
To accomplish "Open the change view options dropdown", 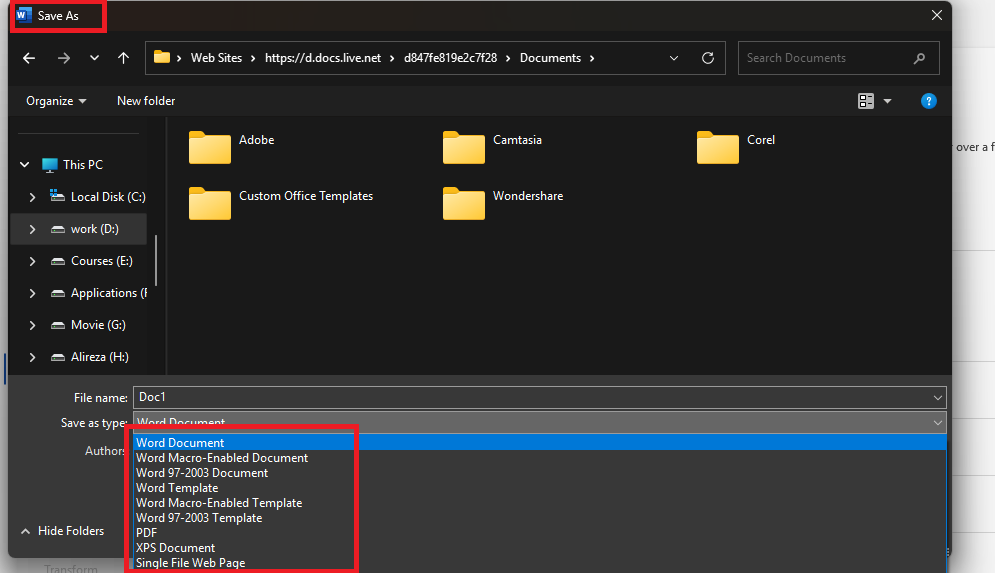I will coord(887,101).
